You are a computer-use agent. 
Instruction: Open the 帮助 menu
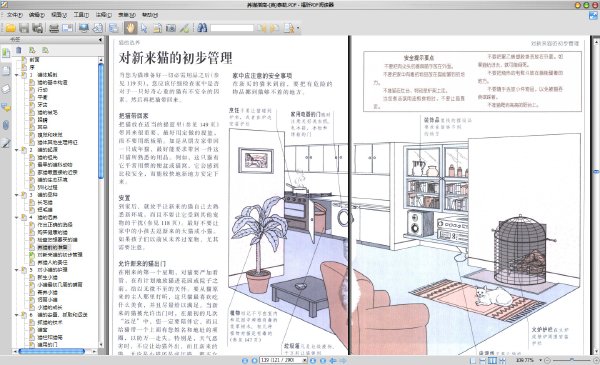click(150, 15)
